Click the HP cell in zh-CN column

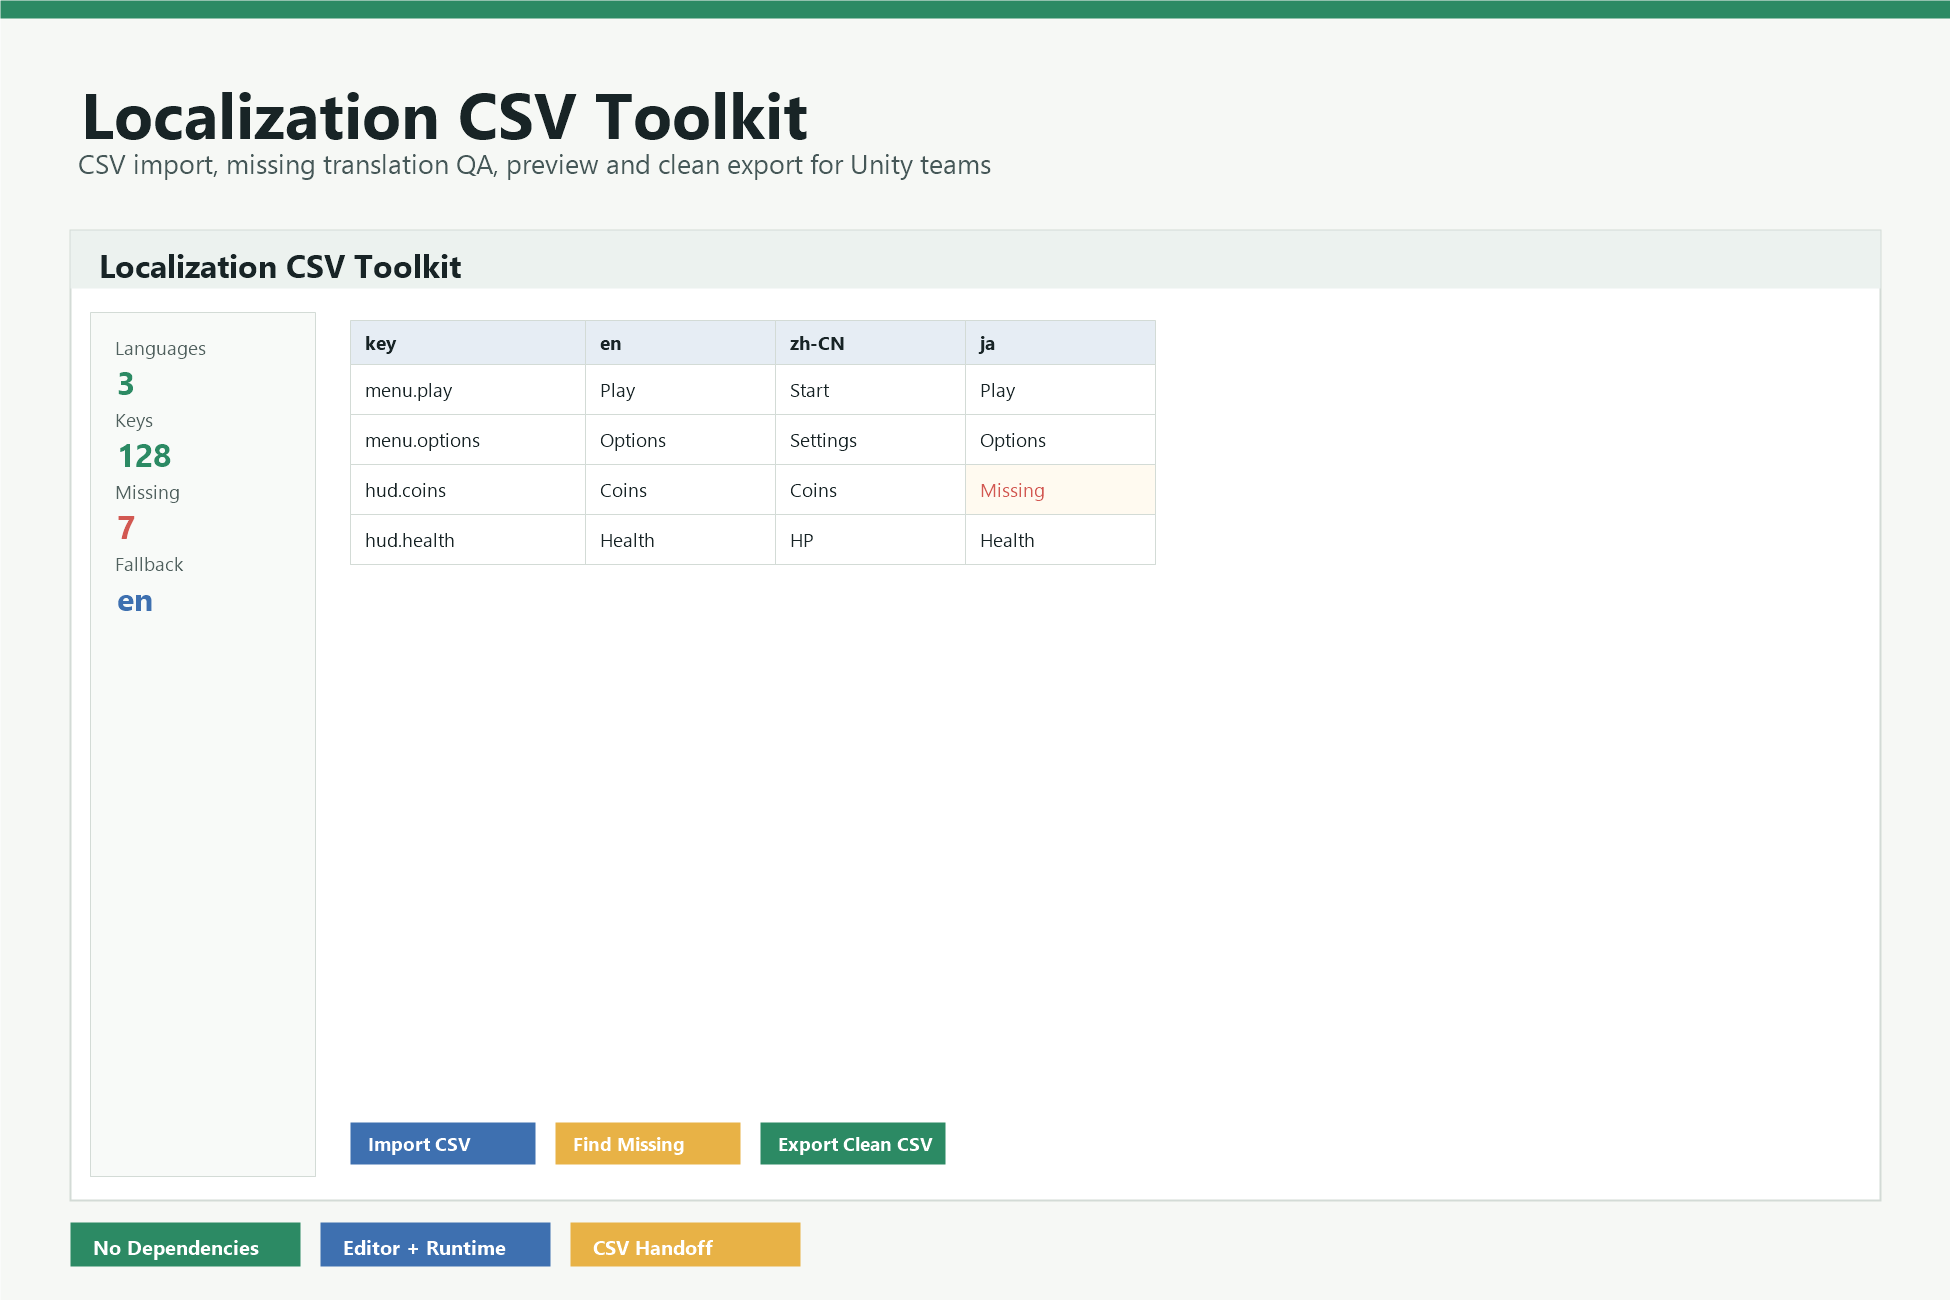click(x=870, y=540)
